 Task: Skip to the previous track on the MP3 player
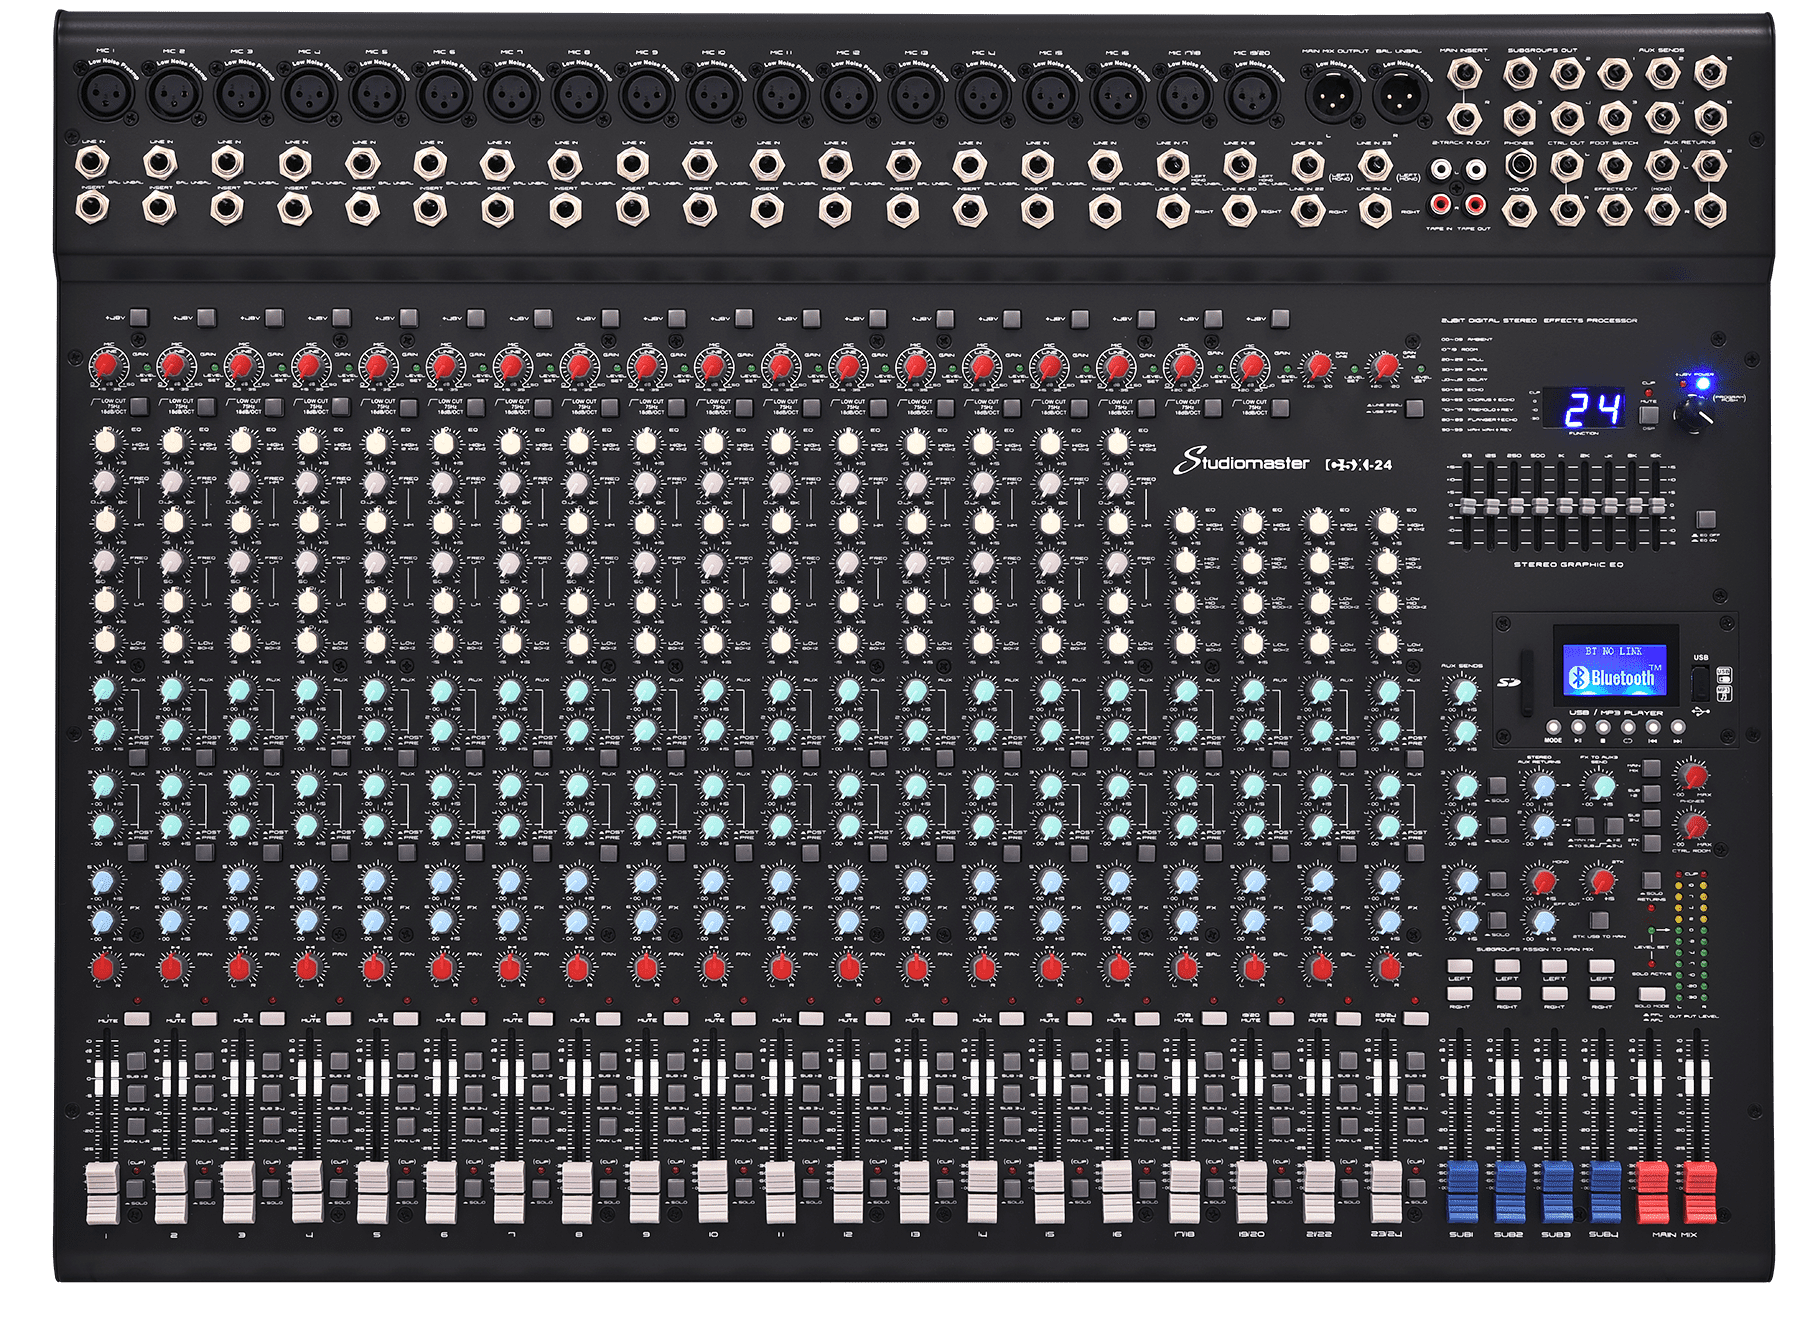(x=1653, y=728)
